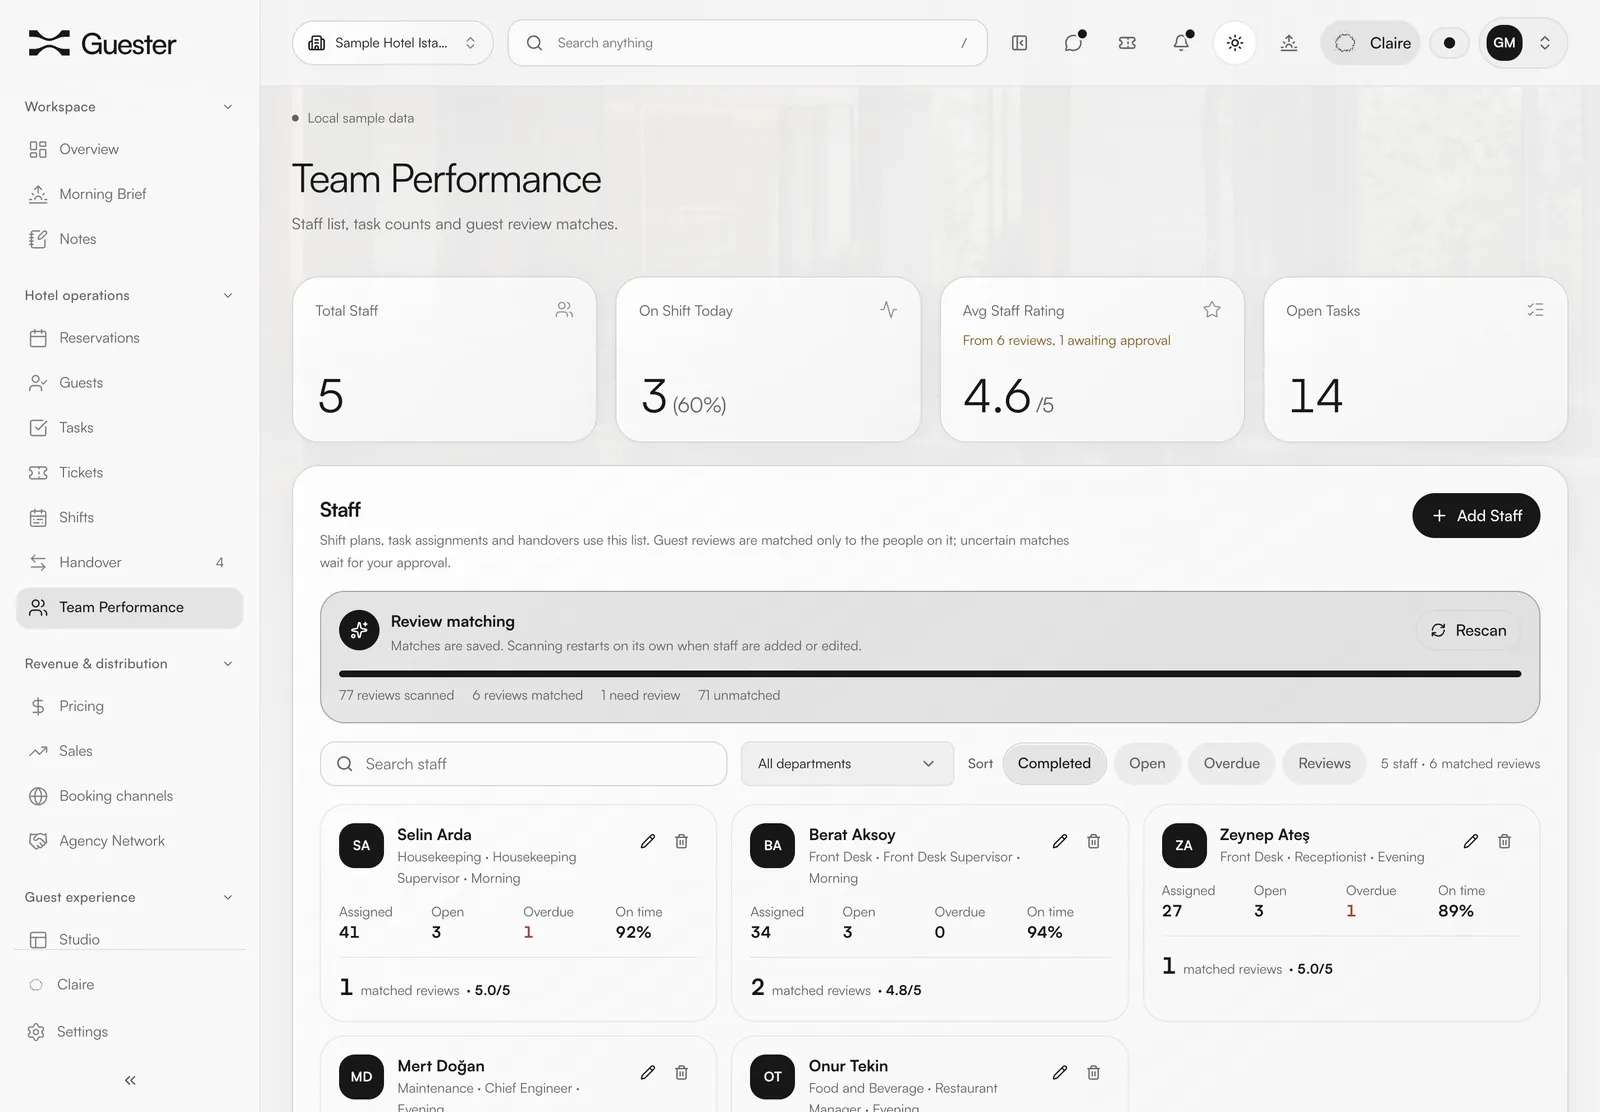Viewport: 1600px width, 1112px height.
Task: Collapse the Revenue & distribution section
Action: tap(228, 664)
